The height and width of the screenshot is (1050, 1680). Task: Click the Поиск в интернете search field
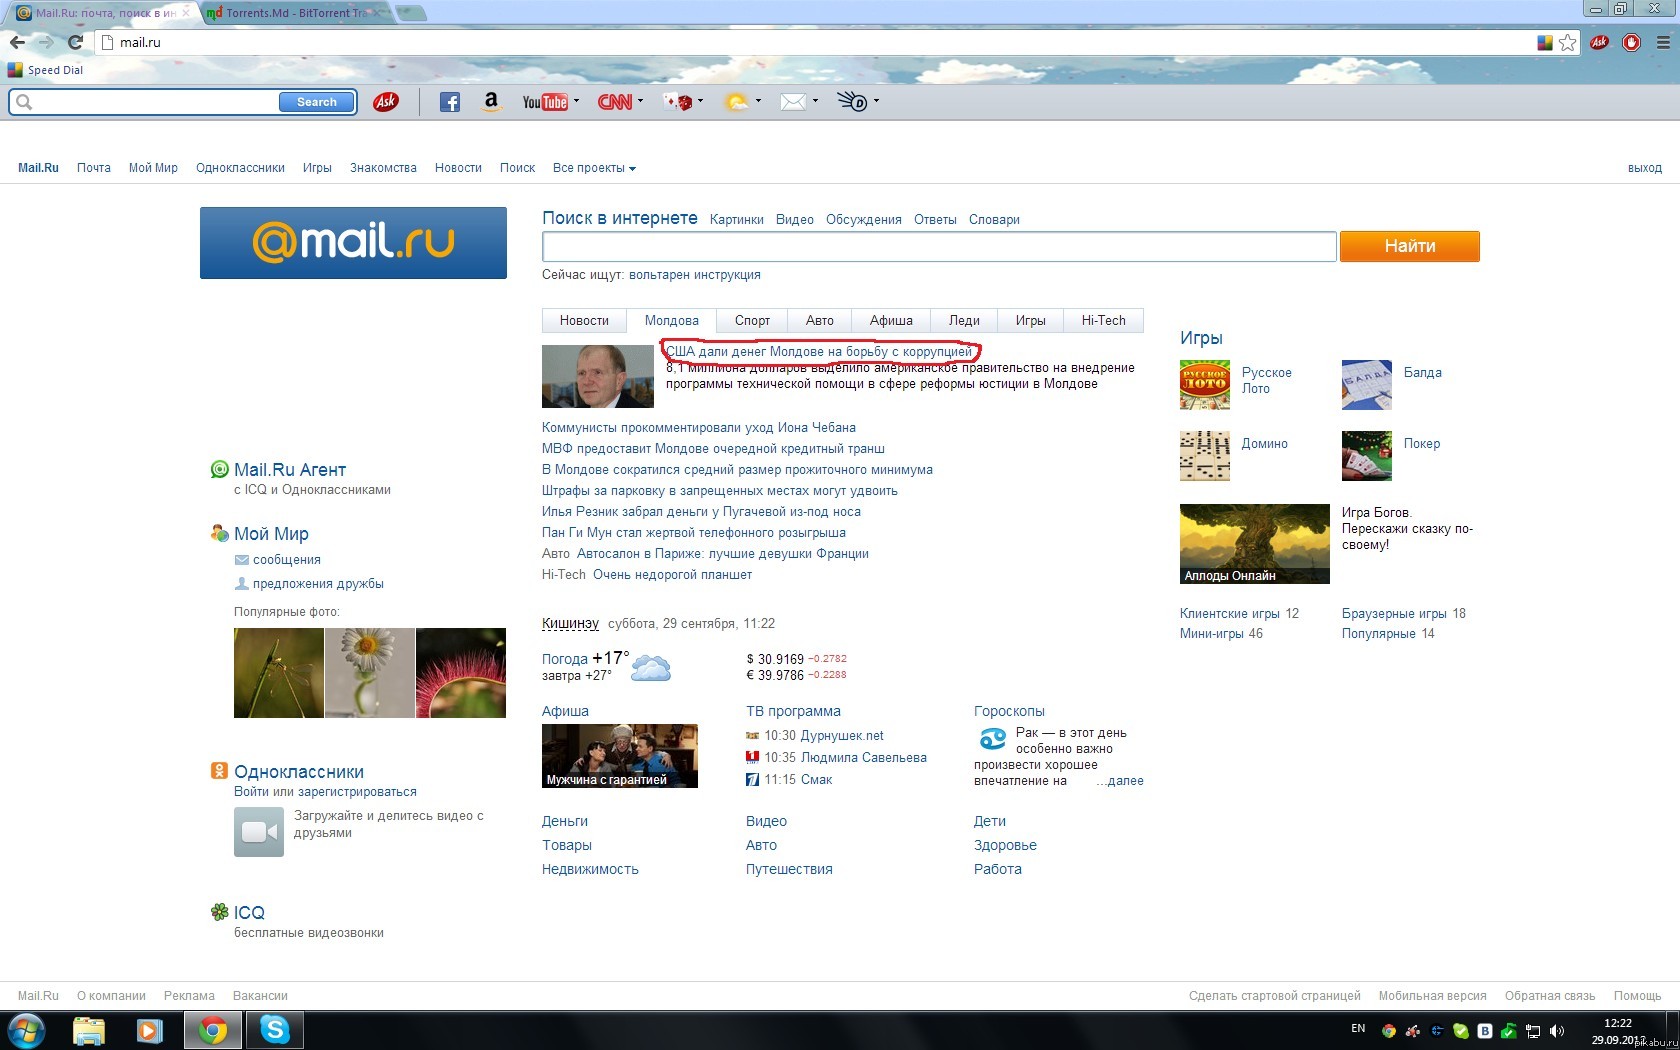coord(938,246)
